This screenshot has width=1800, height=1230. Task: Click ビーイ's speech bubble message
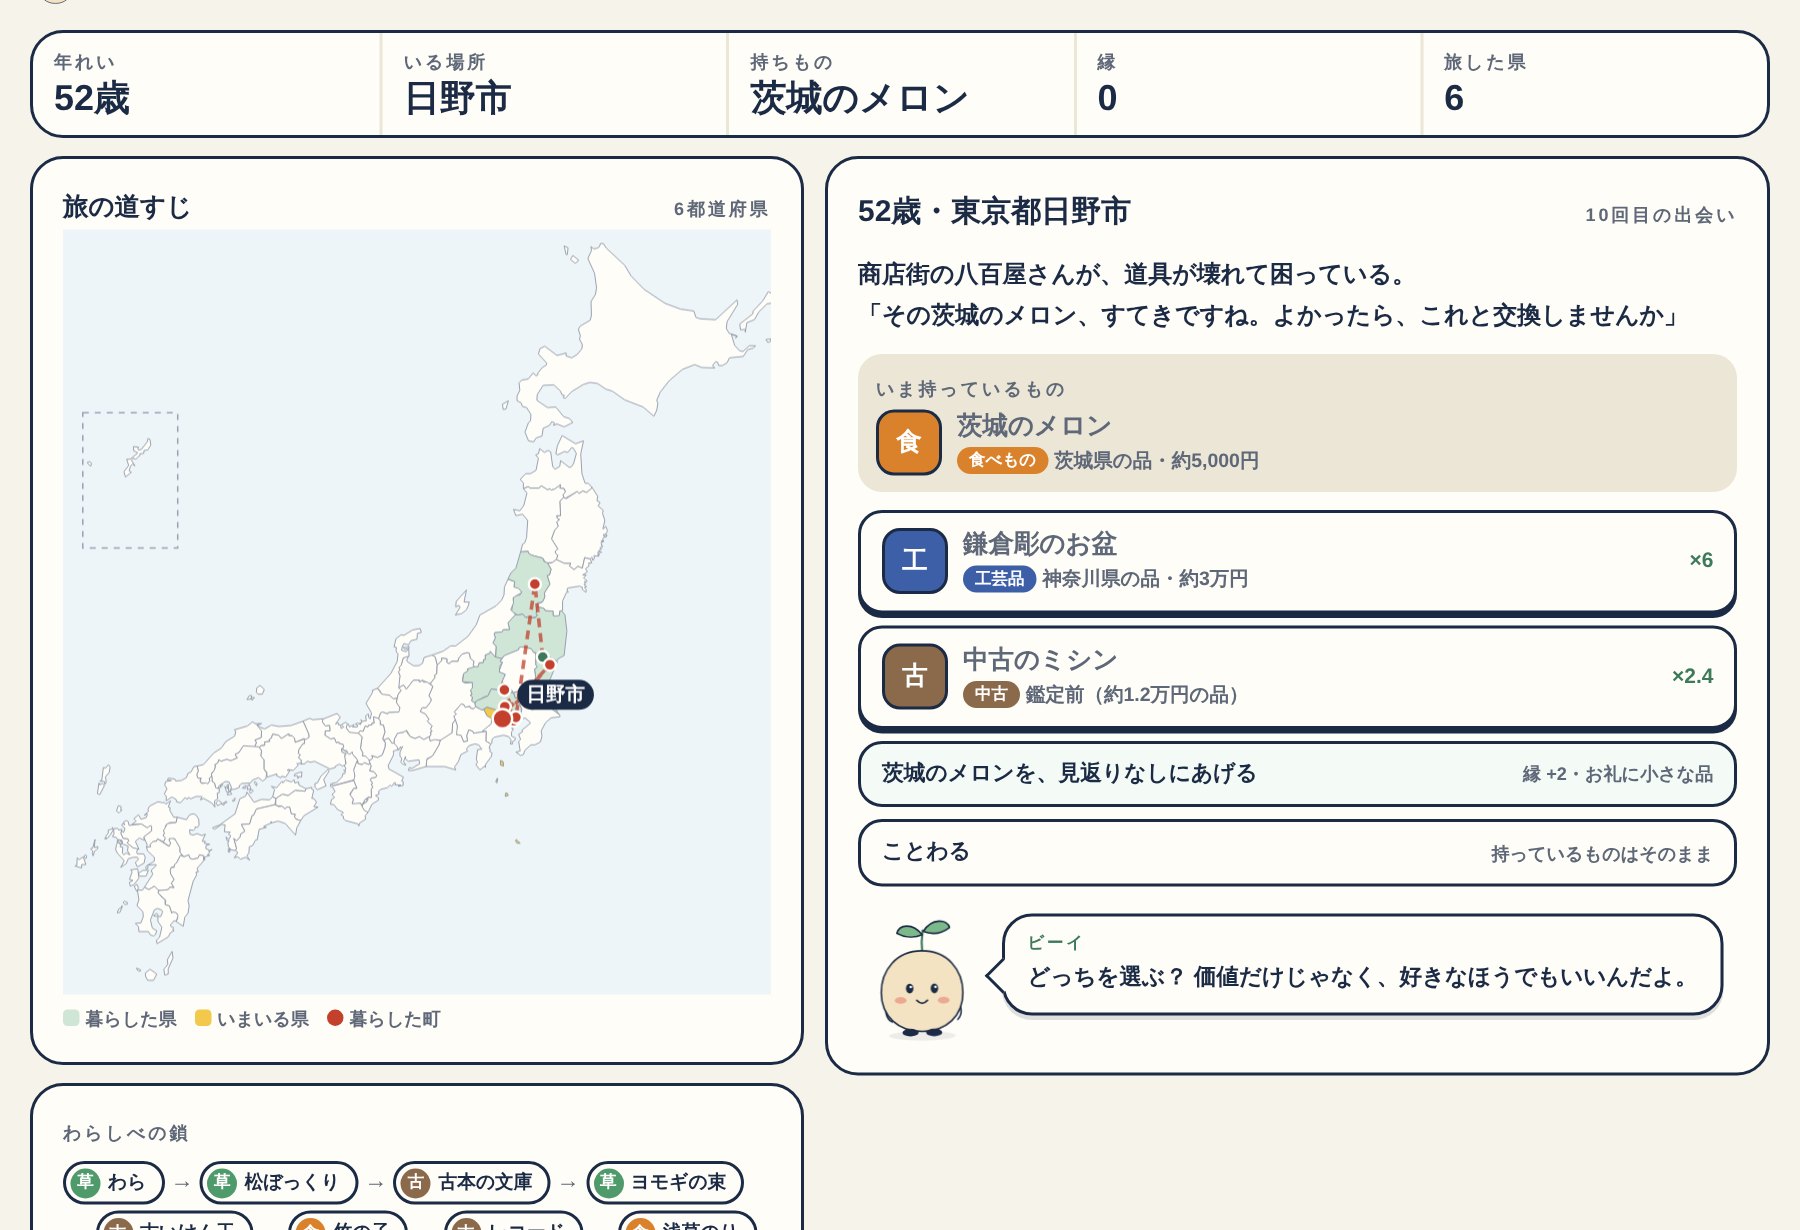pyautogui.click(x=1362, y=965)
